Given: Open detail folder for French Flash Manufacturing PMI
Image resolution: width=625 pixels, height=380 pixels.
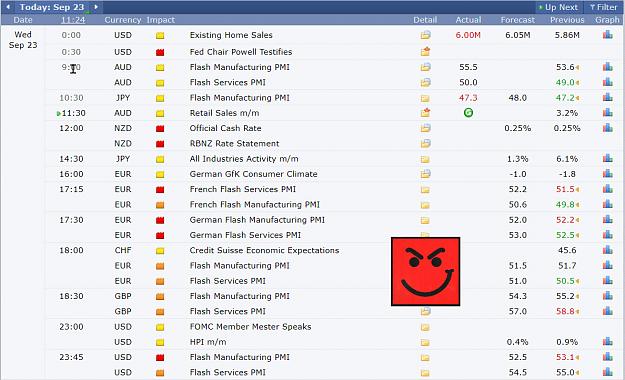Looking at the screenshot, I should (425, 205).
